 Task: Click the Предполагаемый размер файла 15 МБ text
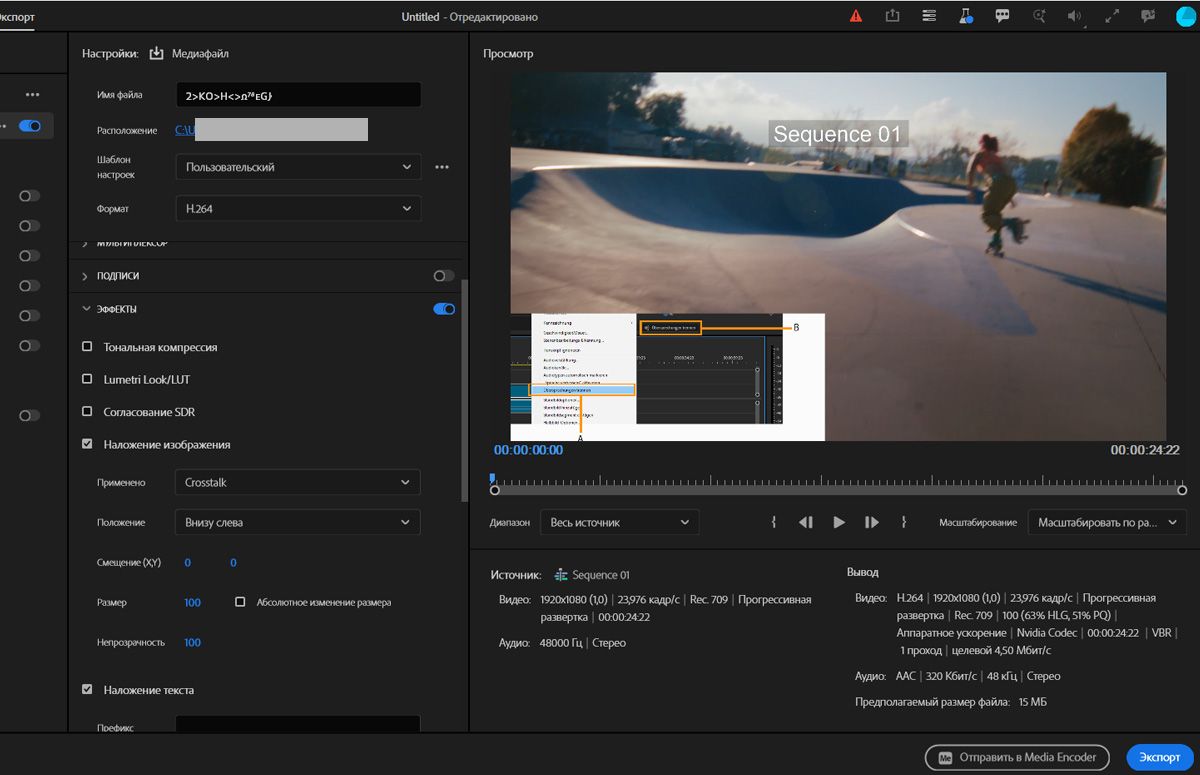(951, 702)
